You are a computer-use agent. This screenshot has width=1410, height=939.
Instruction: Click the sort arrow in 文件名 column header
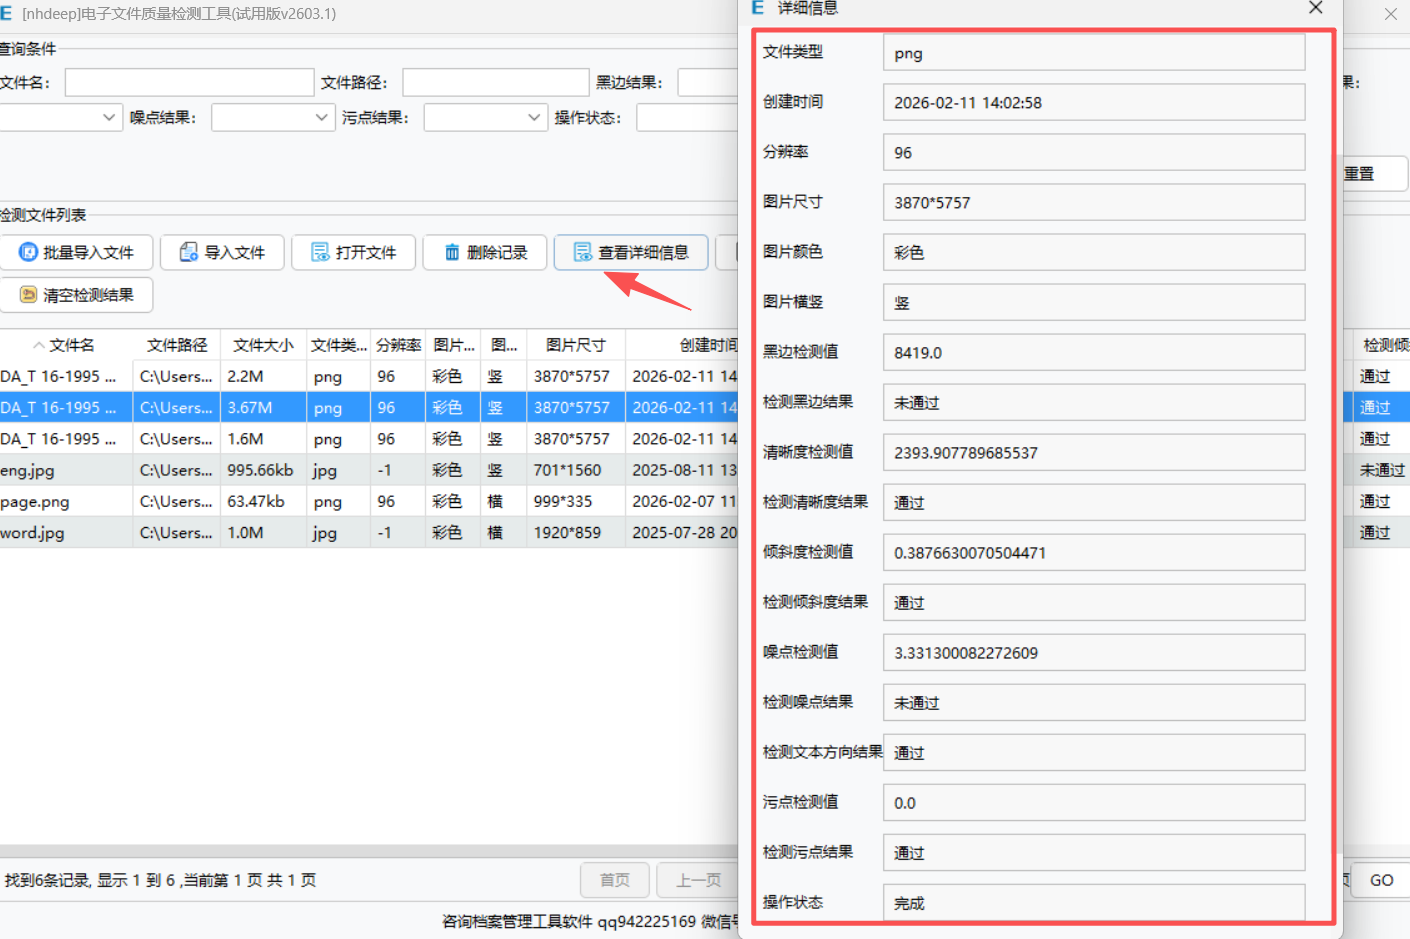coord(39,345)
